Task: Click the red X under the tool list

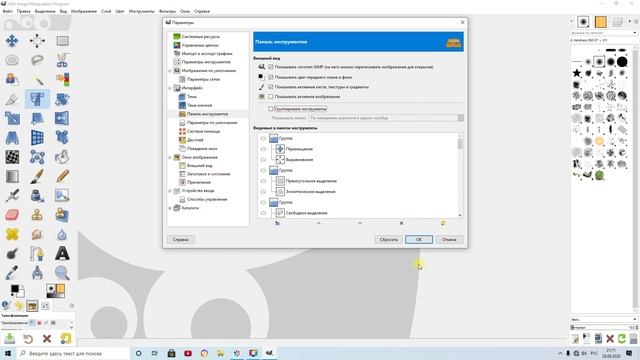Action: (401, 223)
